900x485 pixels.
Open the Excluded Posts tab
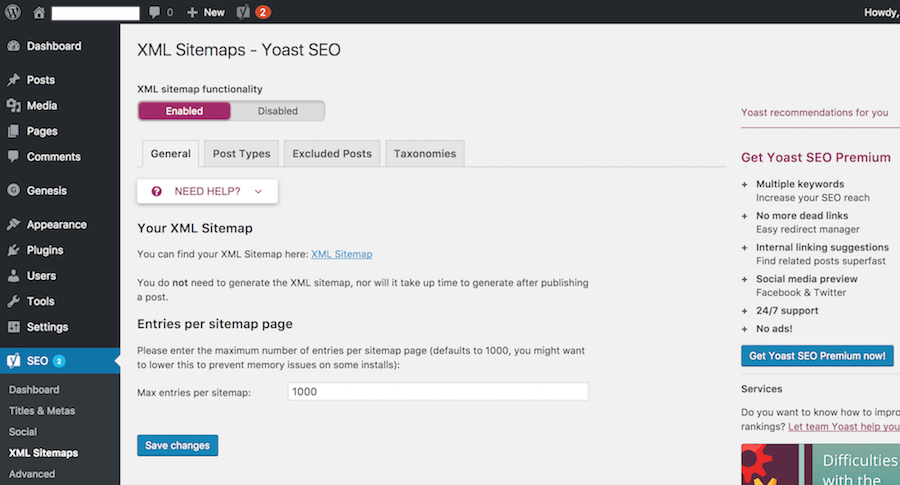point(332,154)
